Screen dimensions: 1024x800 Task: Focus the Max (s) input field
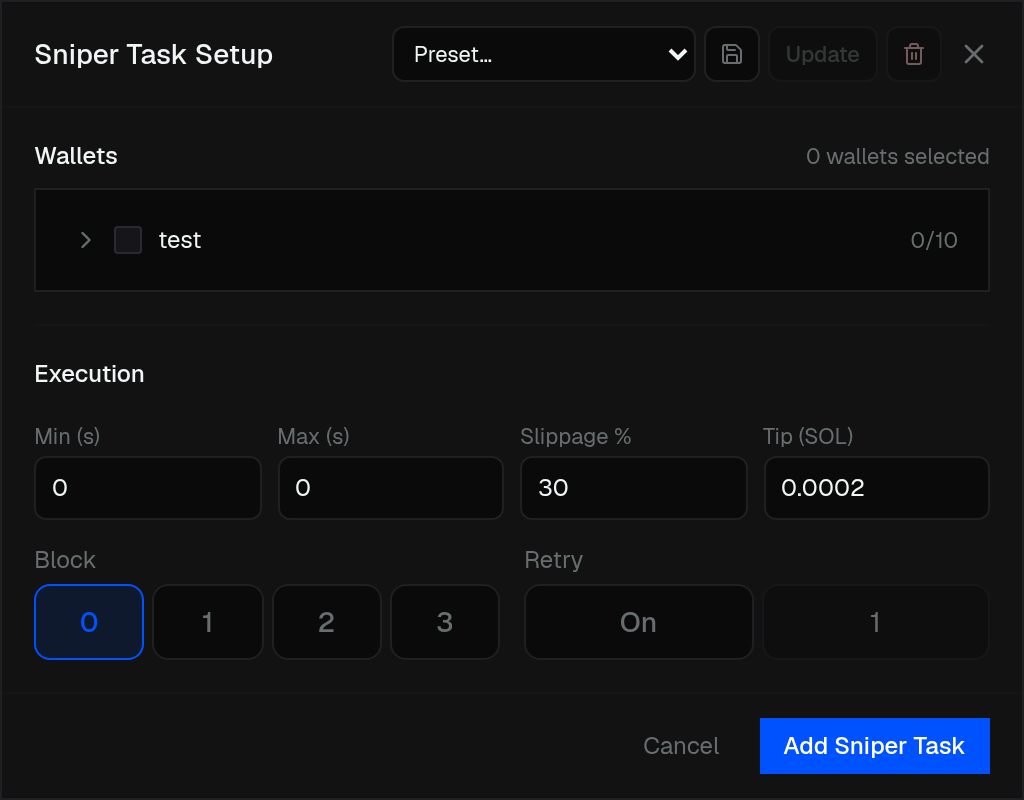click(391, 488)
